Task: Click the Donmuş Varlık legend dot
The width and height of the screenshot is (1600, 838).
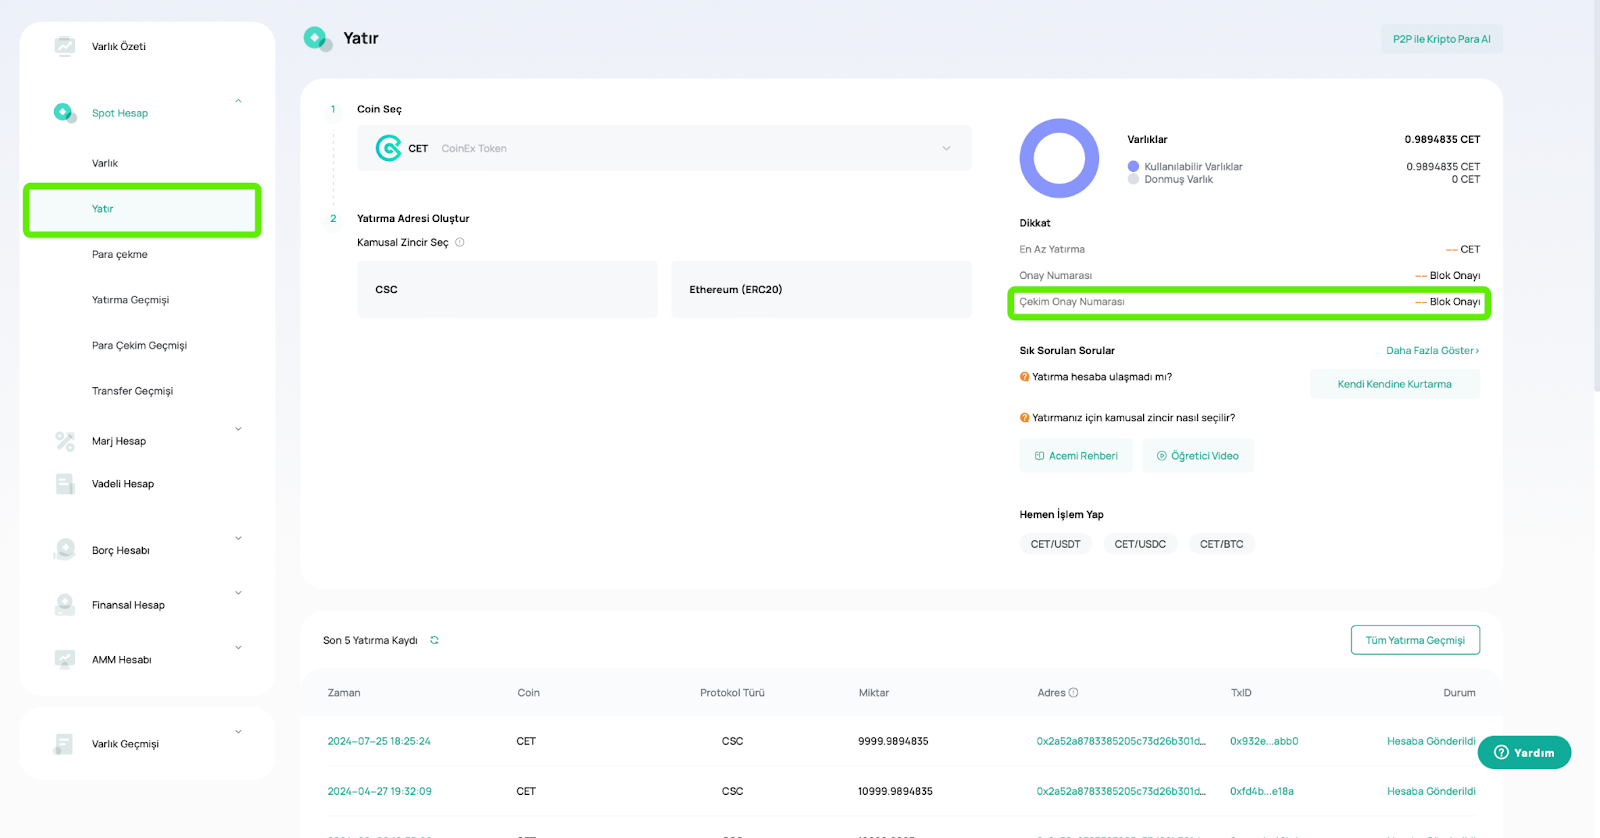Action: (x=1133, y=179)
